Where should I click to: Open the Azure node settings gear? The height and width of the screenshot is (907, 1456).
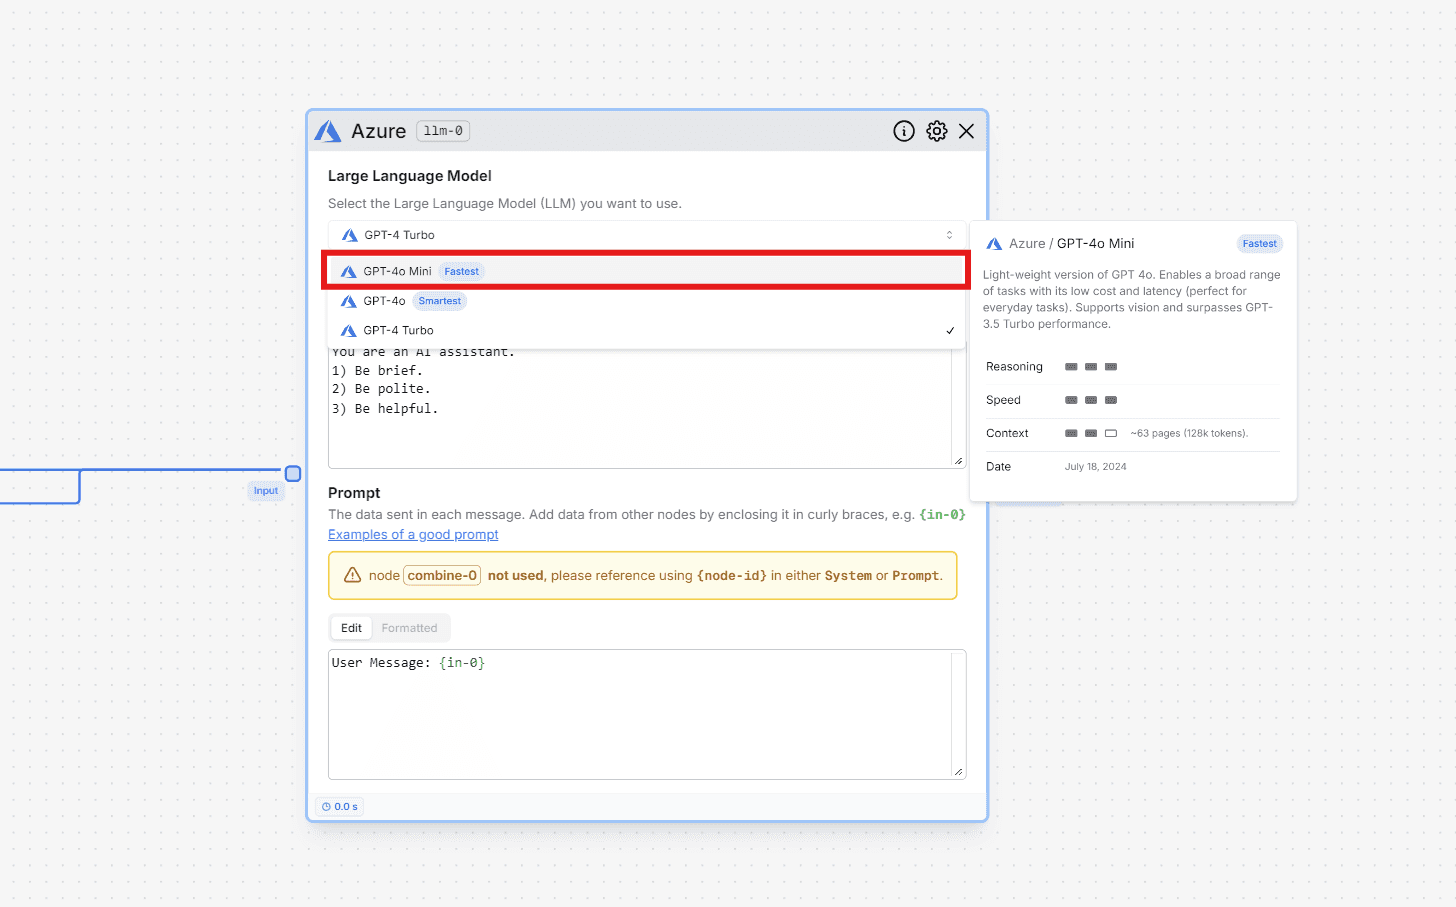(x=936, y=131)
